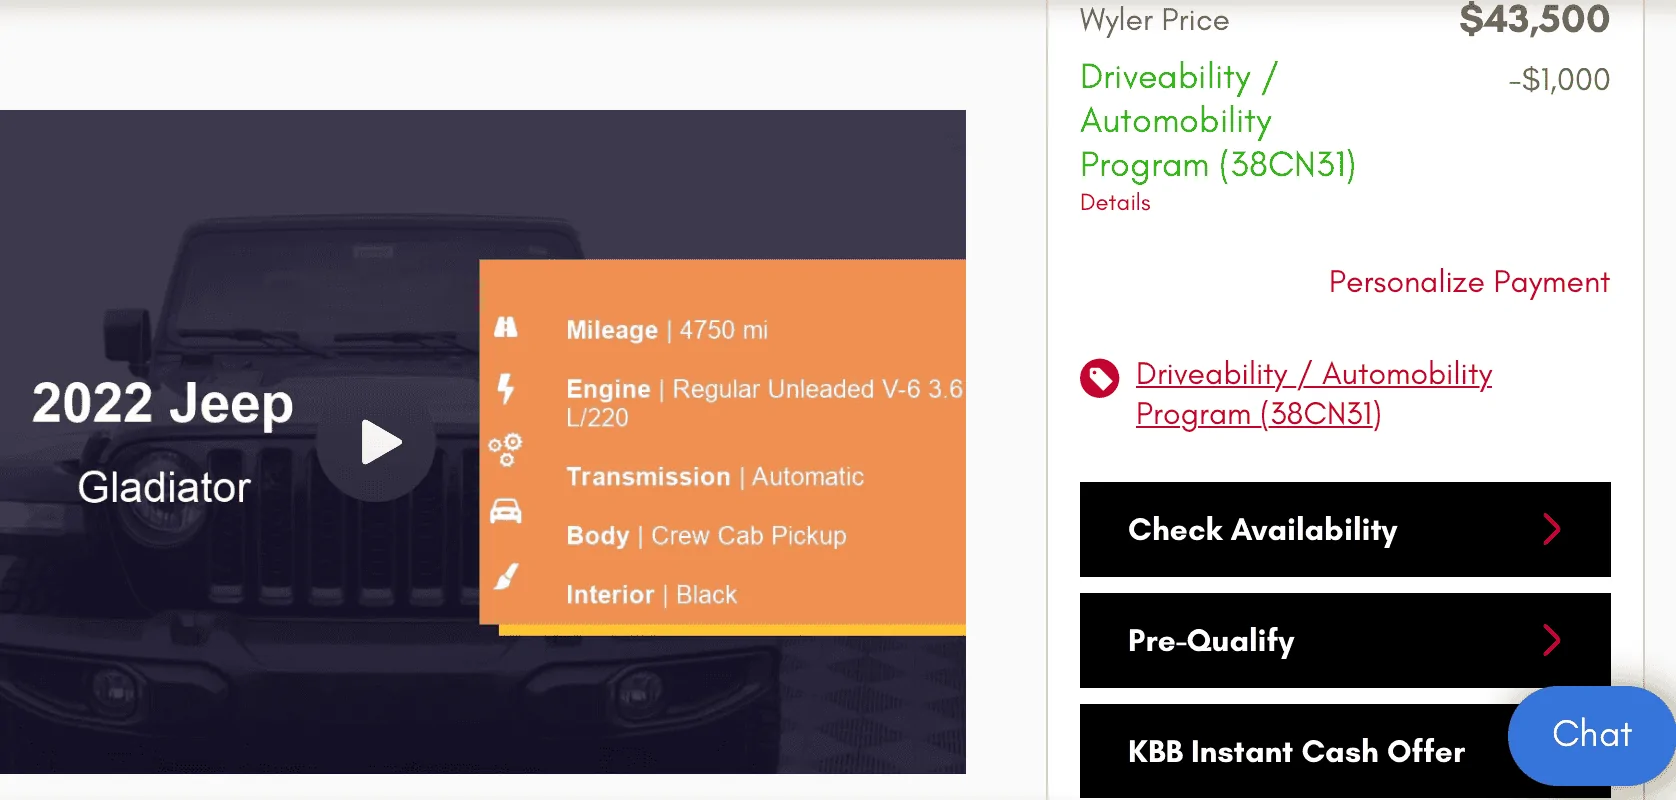Screen dimensions: 1676x800
Task: Click the Wyler Price $43,500 amount
Action: point(1534,19)
